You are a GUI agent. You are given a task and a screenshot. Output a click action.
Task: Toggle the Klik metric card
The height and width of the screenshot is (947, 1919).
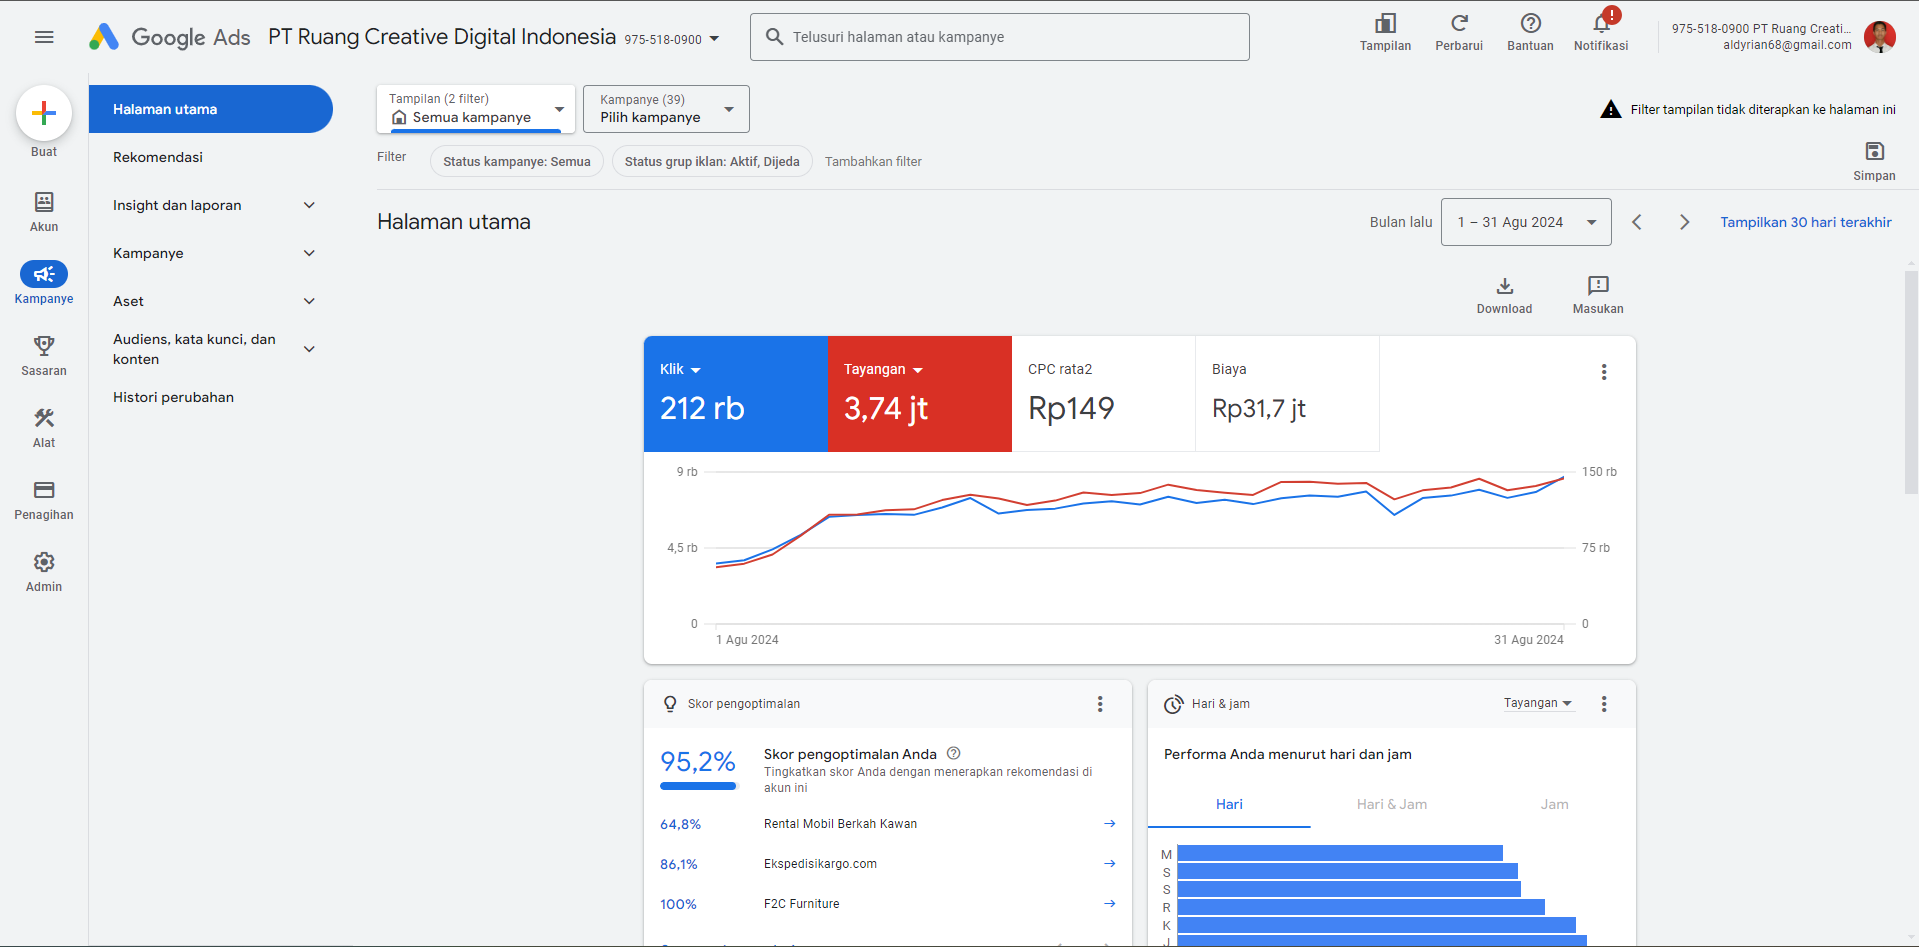pos(735,393)
